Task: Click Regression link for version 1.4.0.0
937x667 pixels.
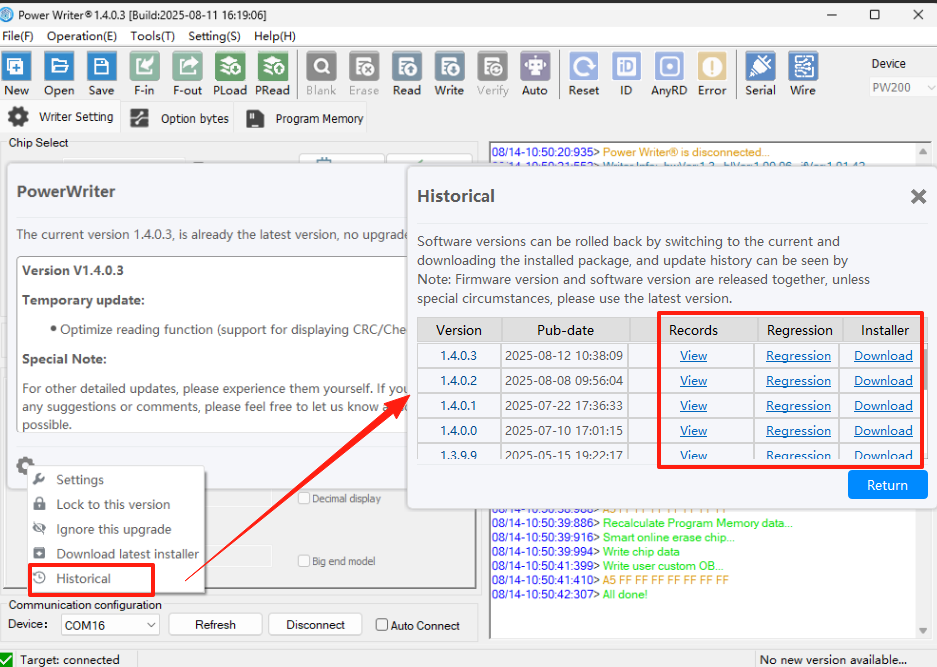Action: (x=798, y=431)
